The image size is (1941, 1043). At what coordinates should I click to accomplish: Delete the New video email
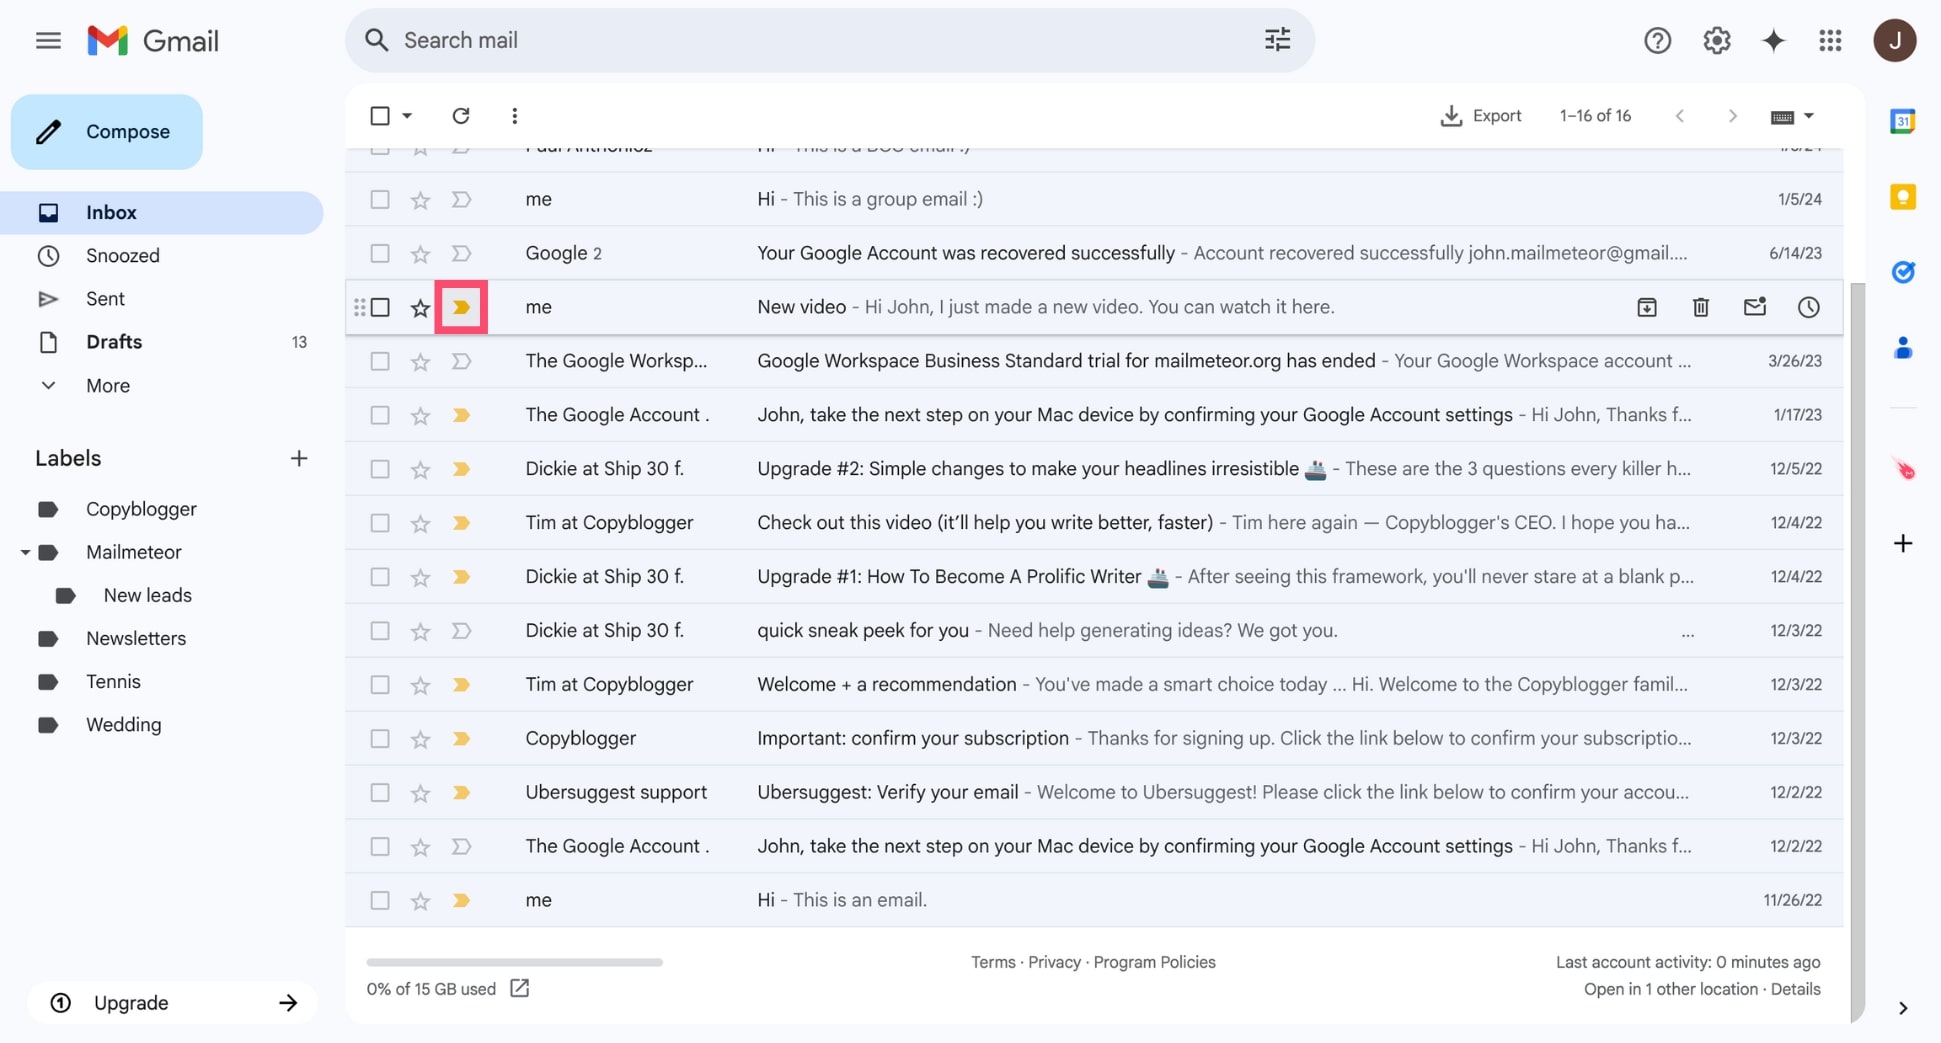(x=1700, y=307)
